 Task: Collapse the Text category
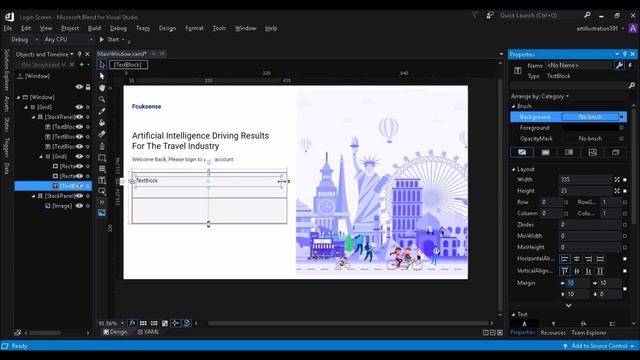(x=513, y=314)
